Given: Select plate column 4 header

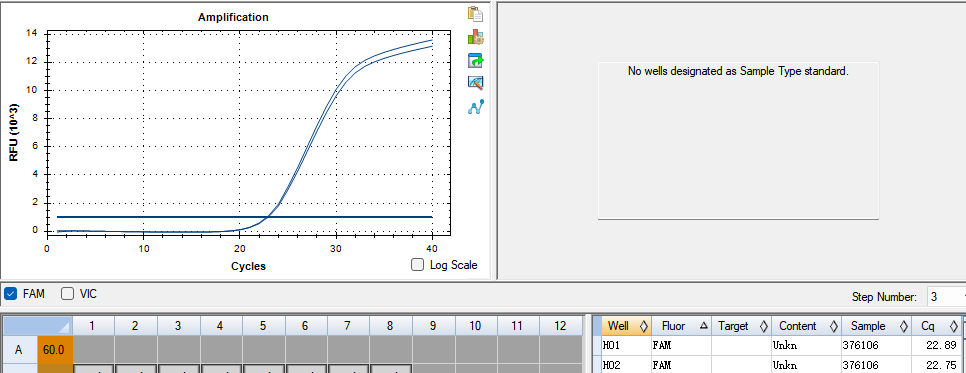Looking at the screenshot, I should (x=221, y=326).
